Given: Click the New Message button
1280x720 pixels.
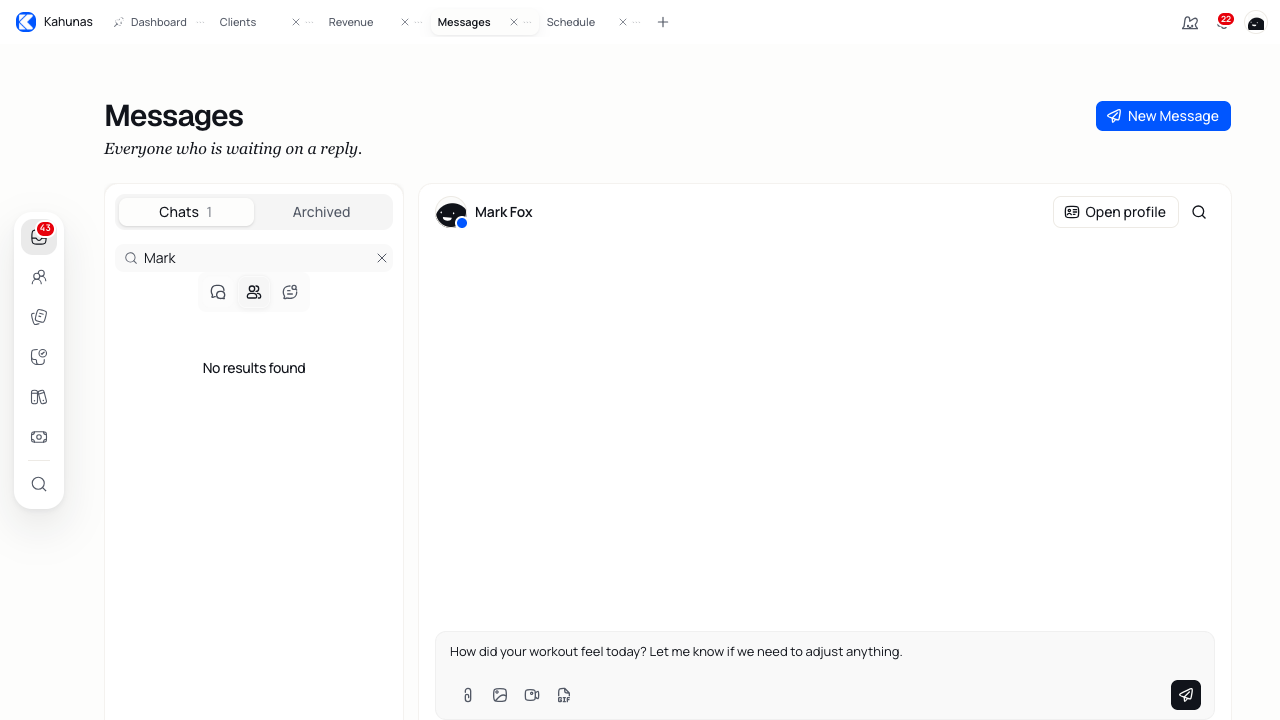Looking at the screenshot, I should (1163, 116).
